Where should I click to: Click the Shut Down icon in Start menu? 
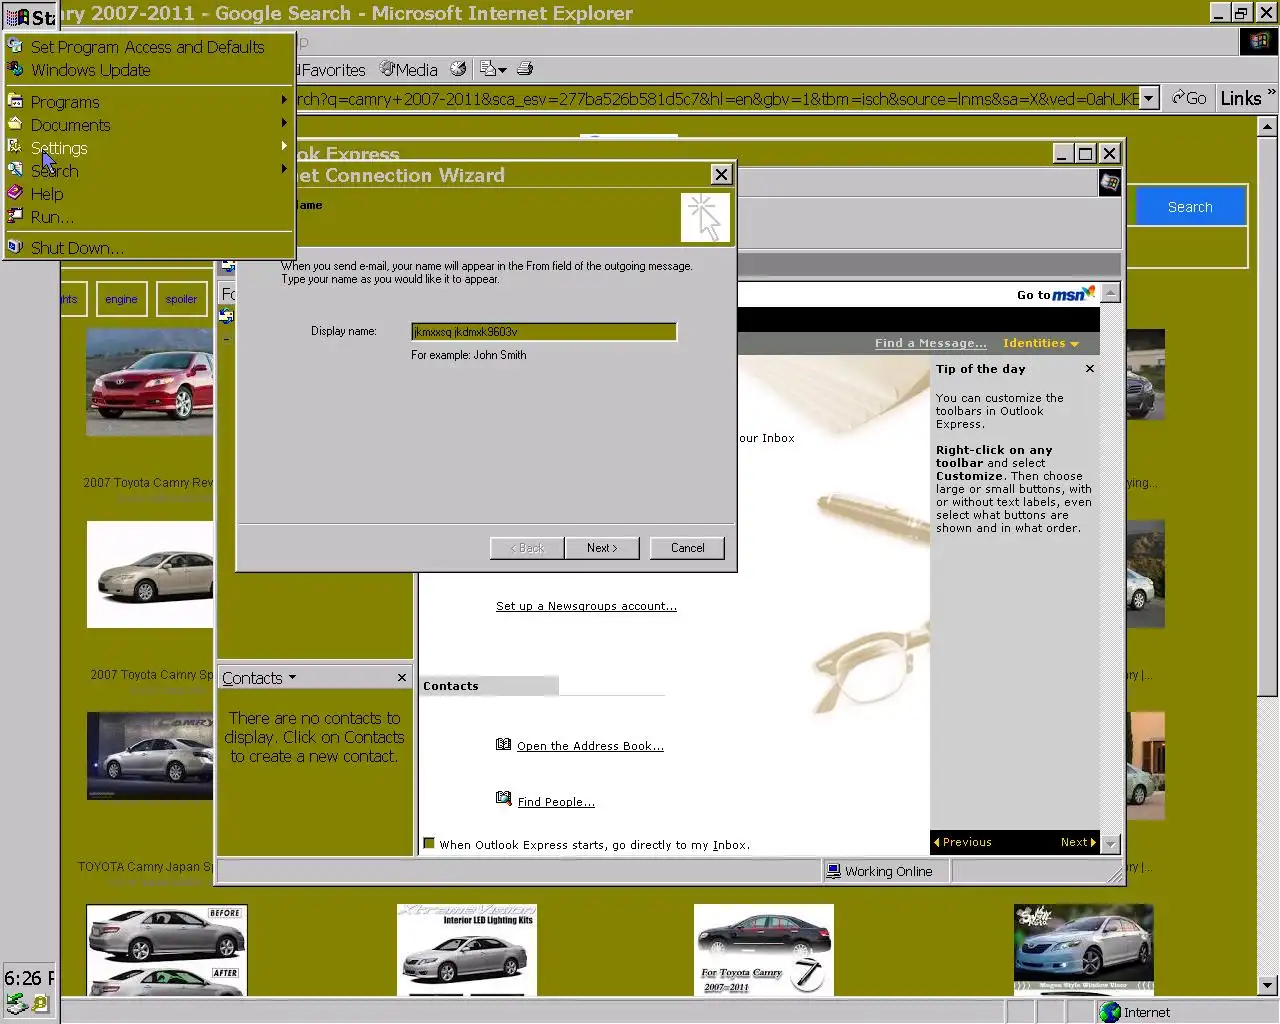point(15,247)
